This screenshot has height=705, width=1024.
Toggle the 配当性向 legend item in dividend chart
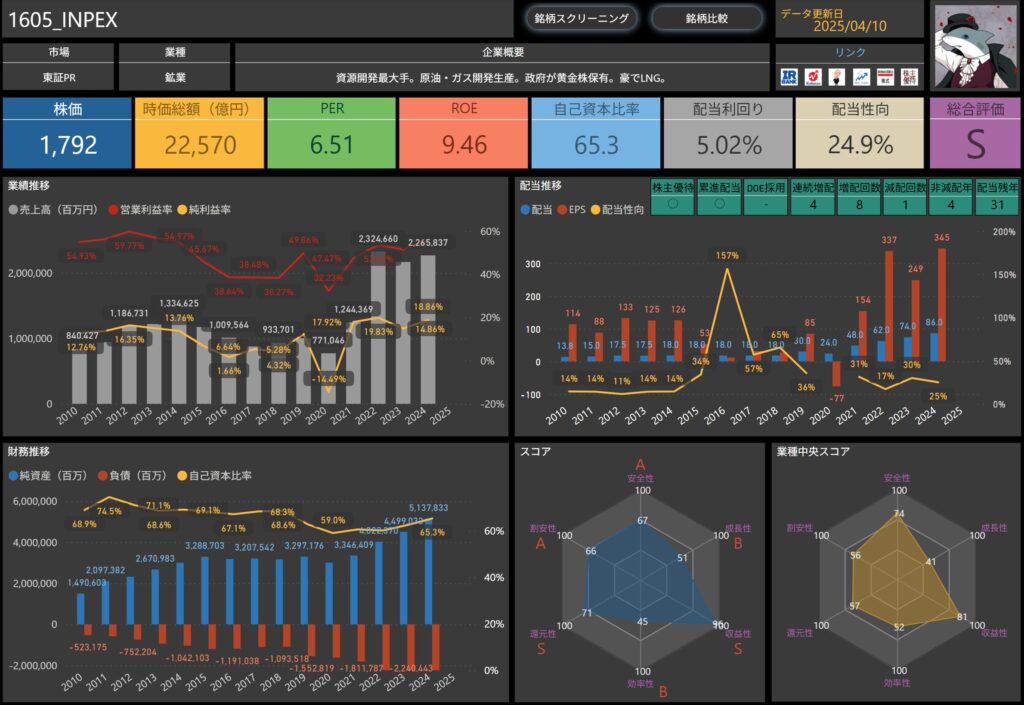617,210
